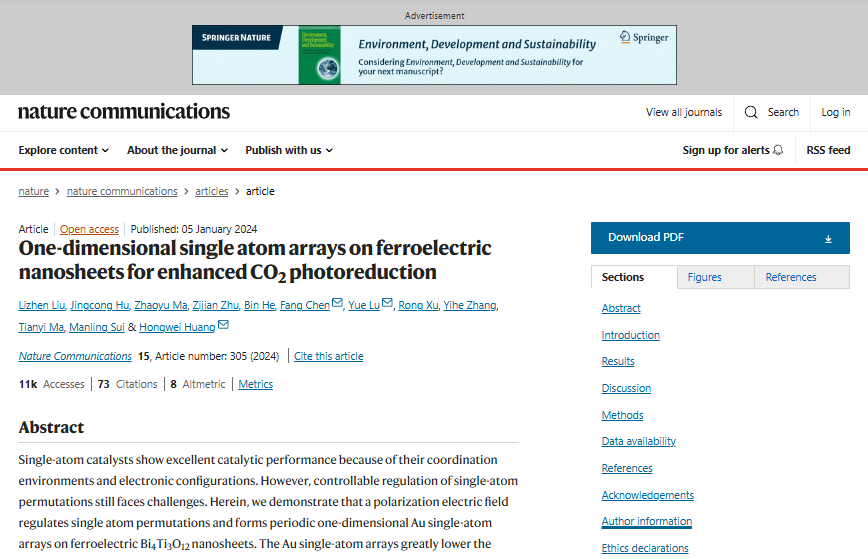Viewport: 868px width, 559px height.
Task: Click email envelope next to Fang Chen
Action: pyautogui.click(x=338, y=304)
